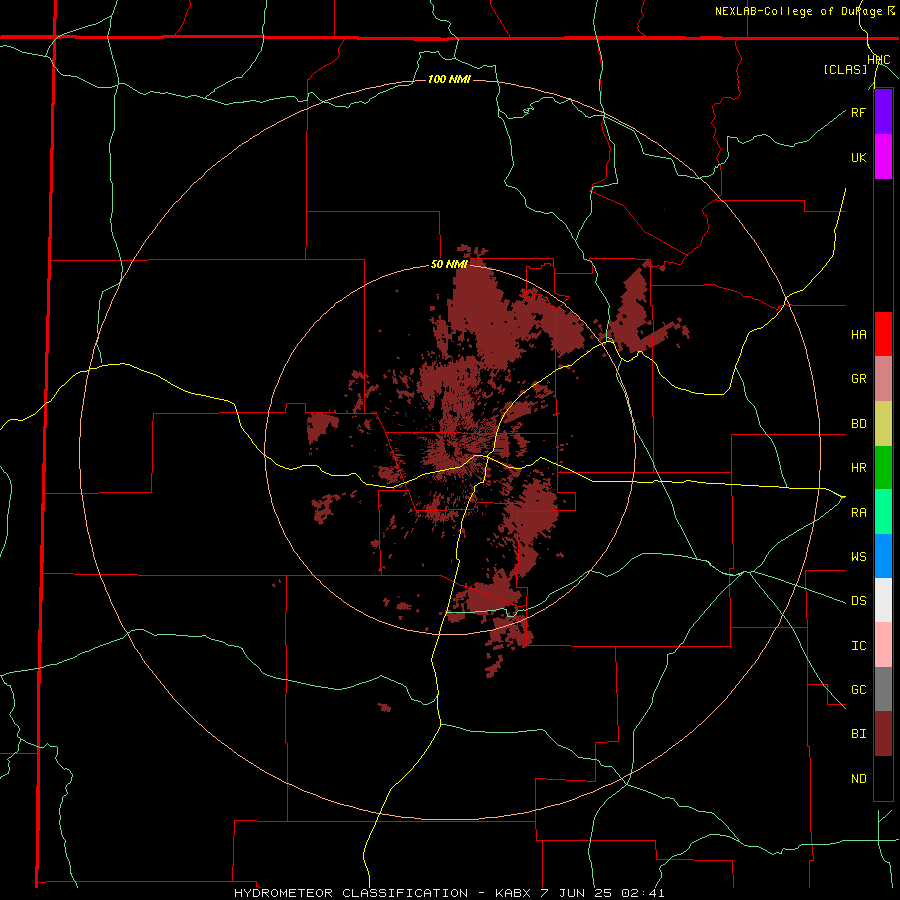
Task: Click the brown BI legend swatch
Action: (883, 734)
